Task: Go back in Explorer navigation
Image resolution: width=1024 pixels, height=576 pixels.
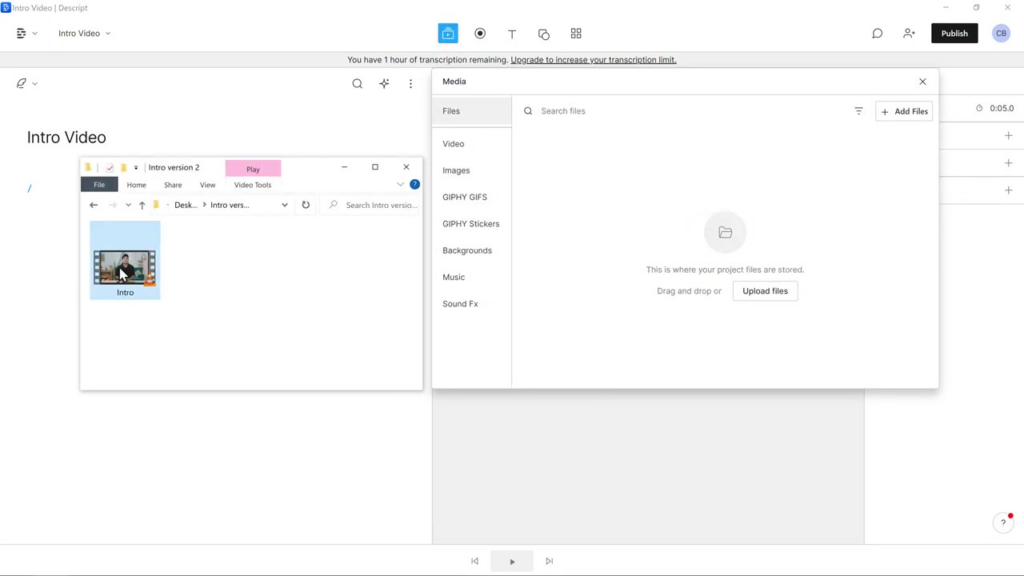Action: (93, 205)
